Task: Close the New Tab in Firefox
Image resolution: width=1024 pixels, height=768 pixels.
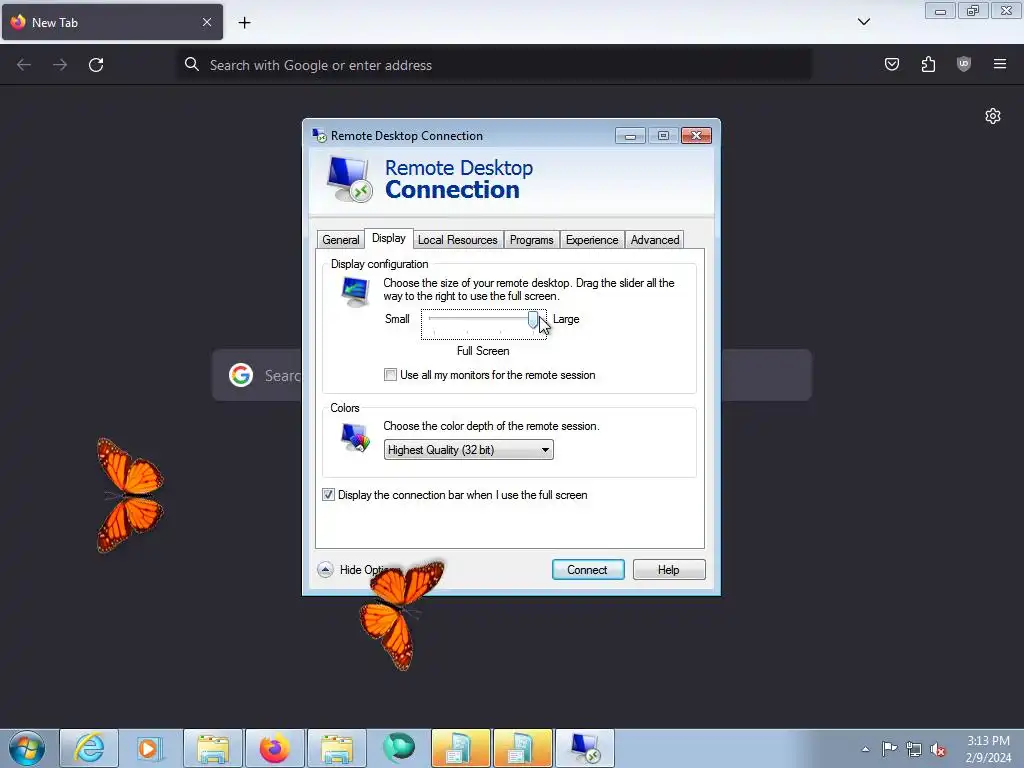Action: (207, 22)
